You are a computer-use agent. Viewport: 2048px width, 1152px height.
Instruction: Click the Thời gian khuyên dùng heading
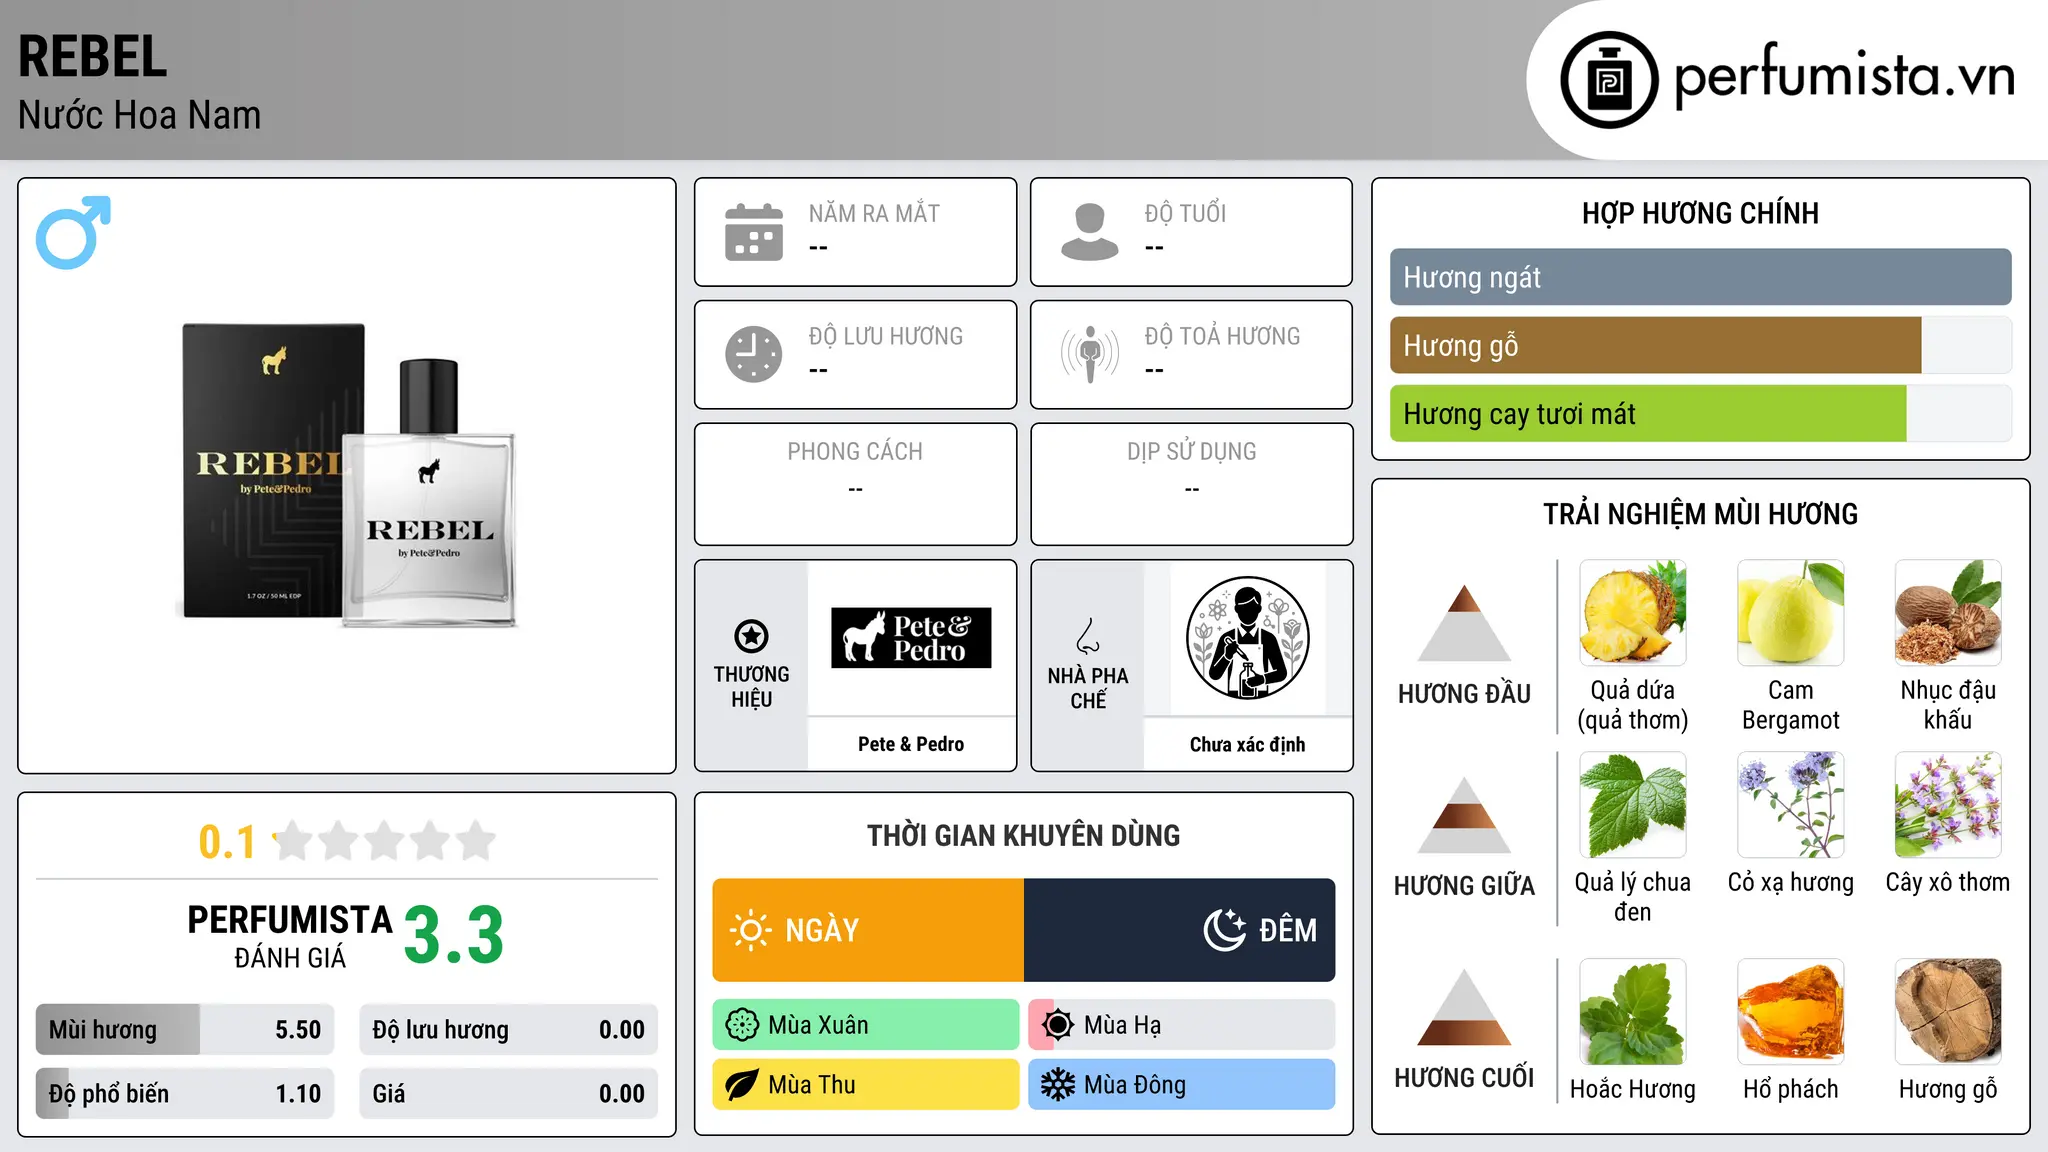pyautogui.click(x=1023, y=835)
